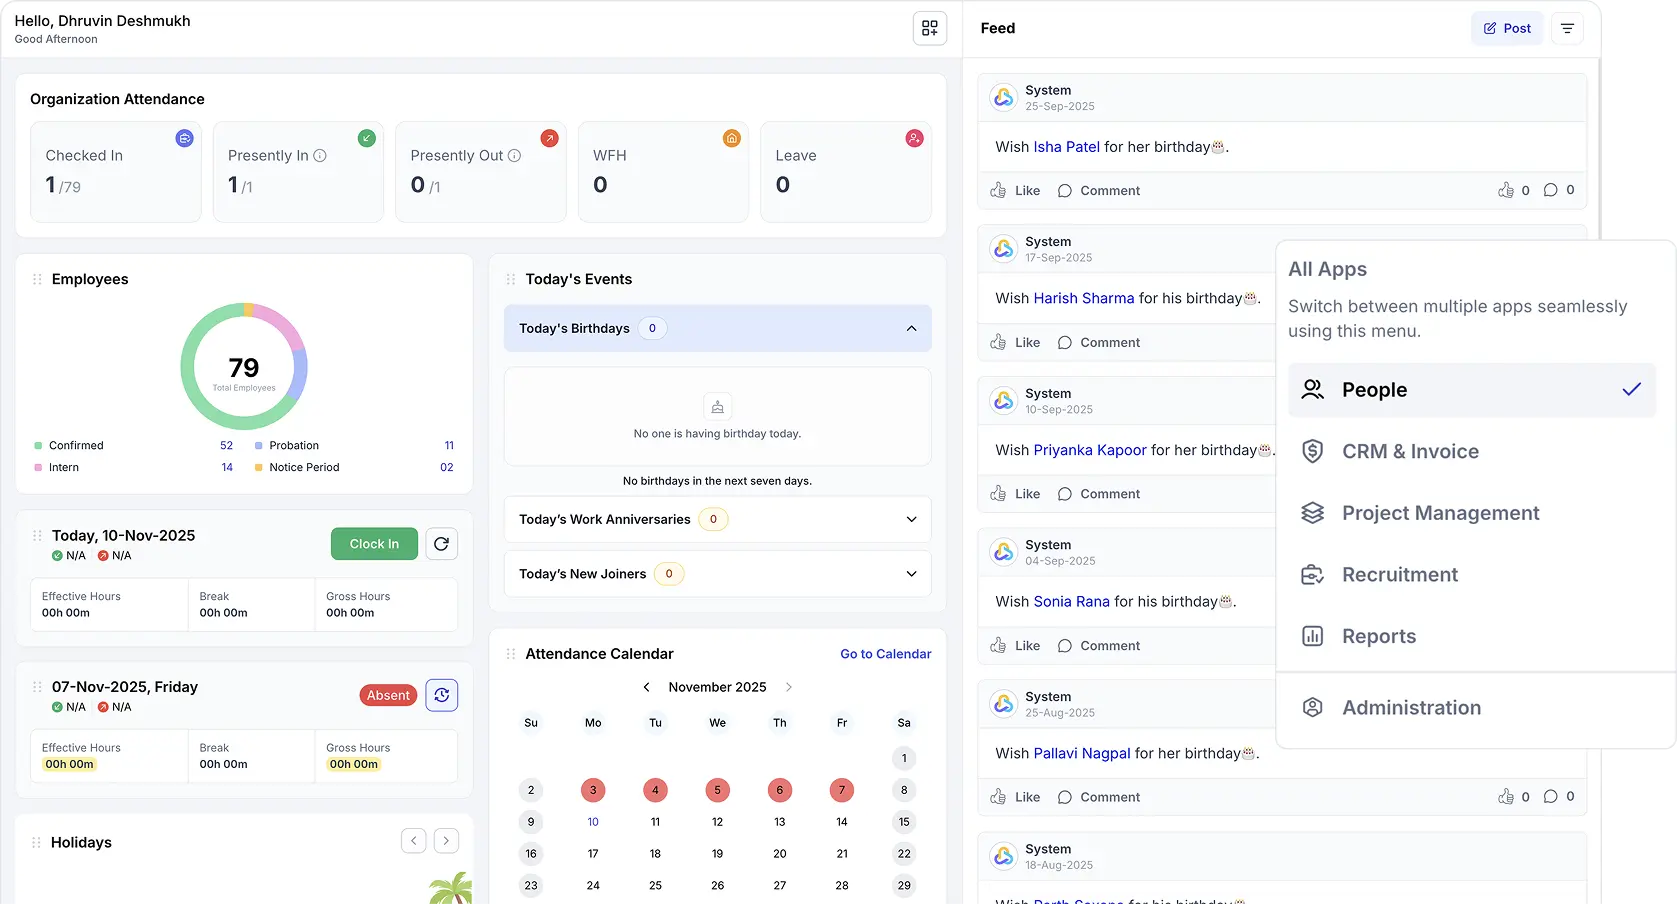Expand Today's Work Anniversaries
1677x904 pixels.
(911, 519)
